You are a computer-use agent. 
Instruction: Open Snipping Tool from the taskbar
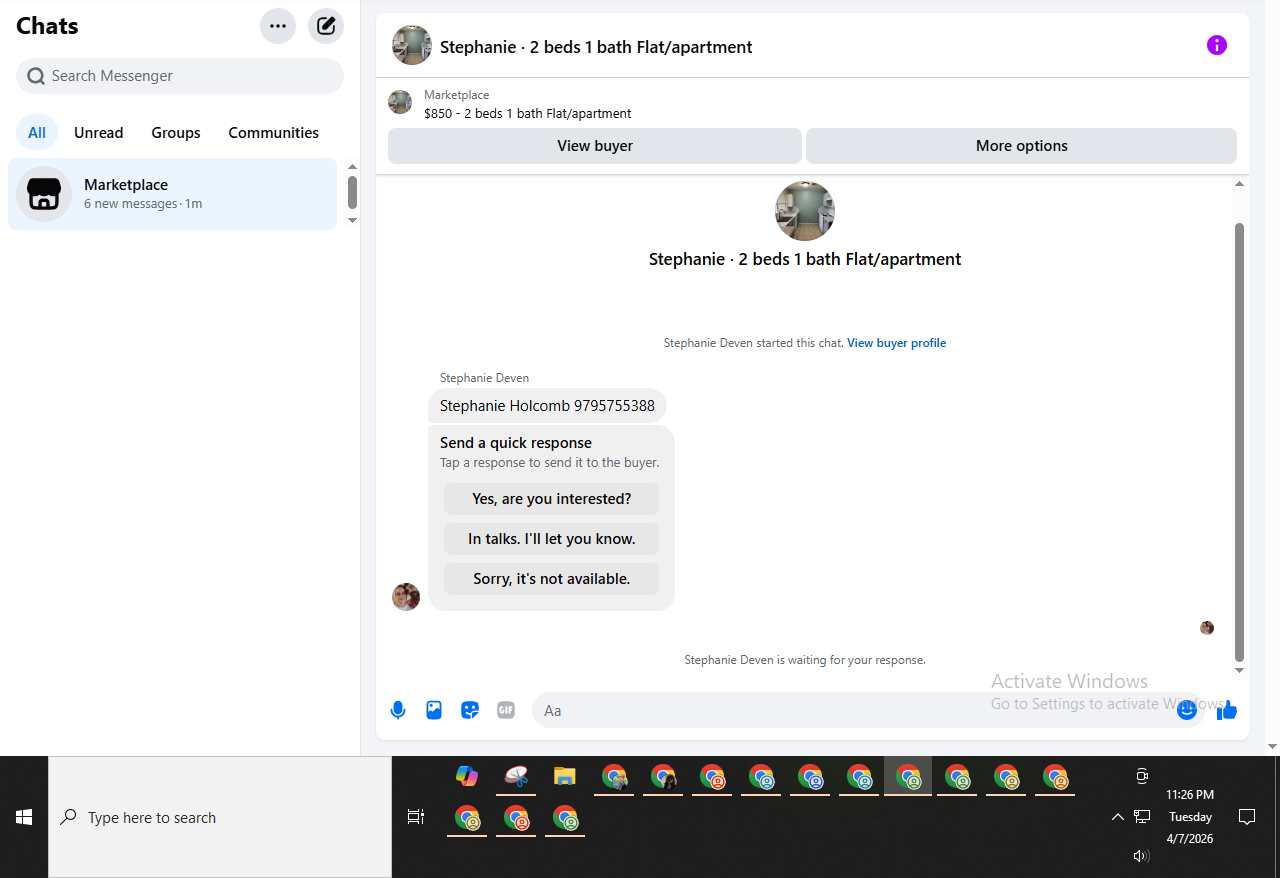(516, 776)
